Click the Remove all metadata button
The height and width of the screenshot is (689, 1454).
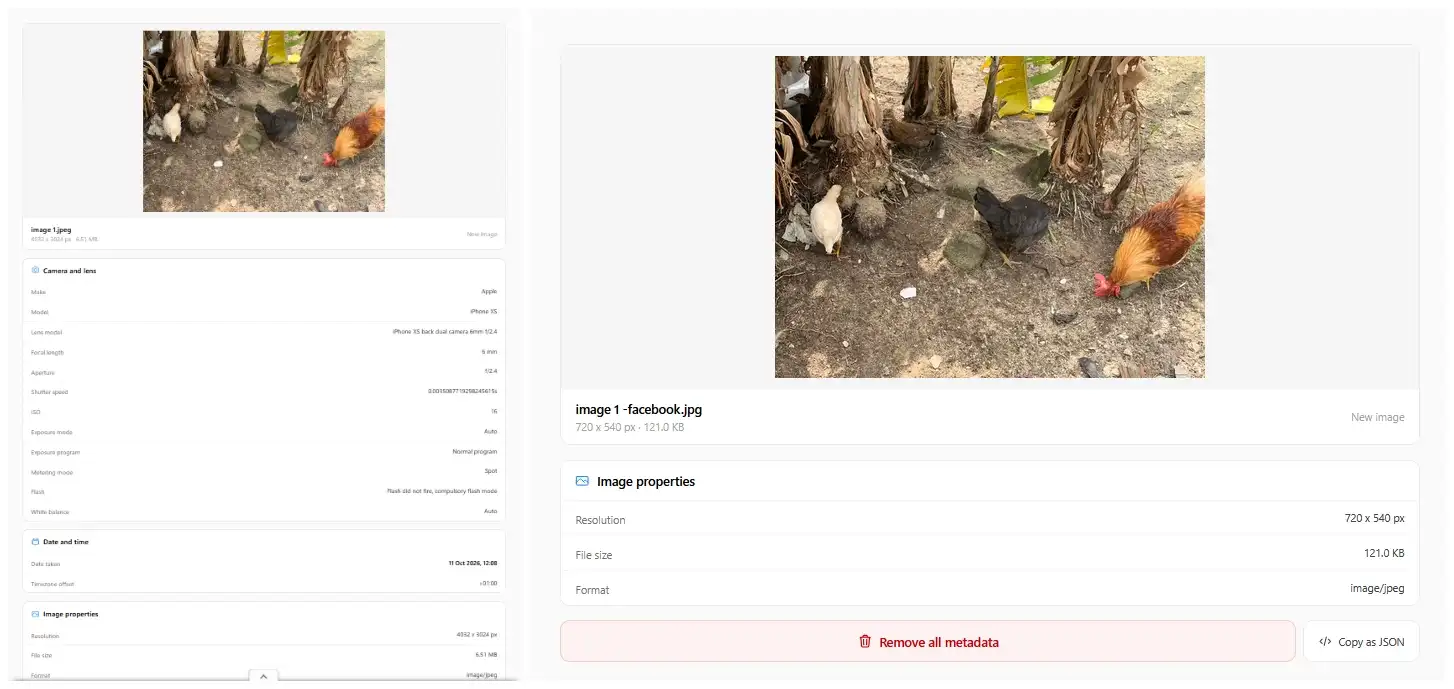coord(927,642)
